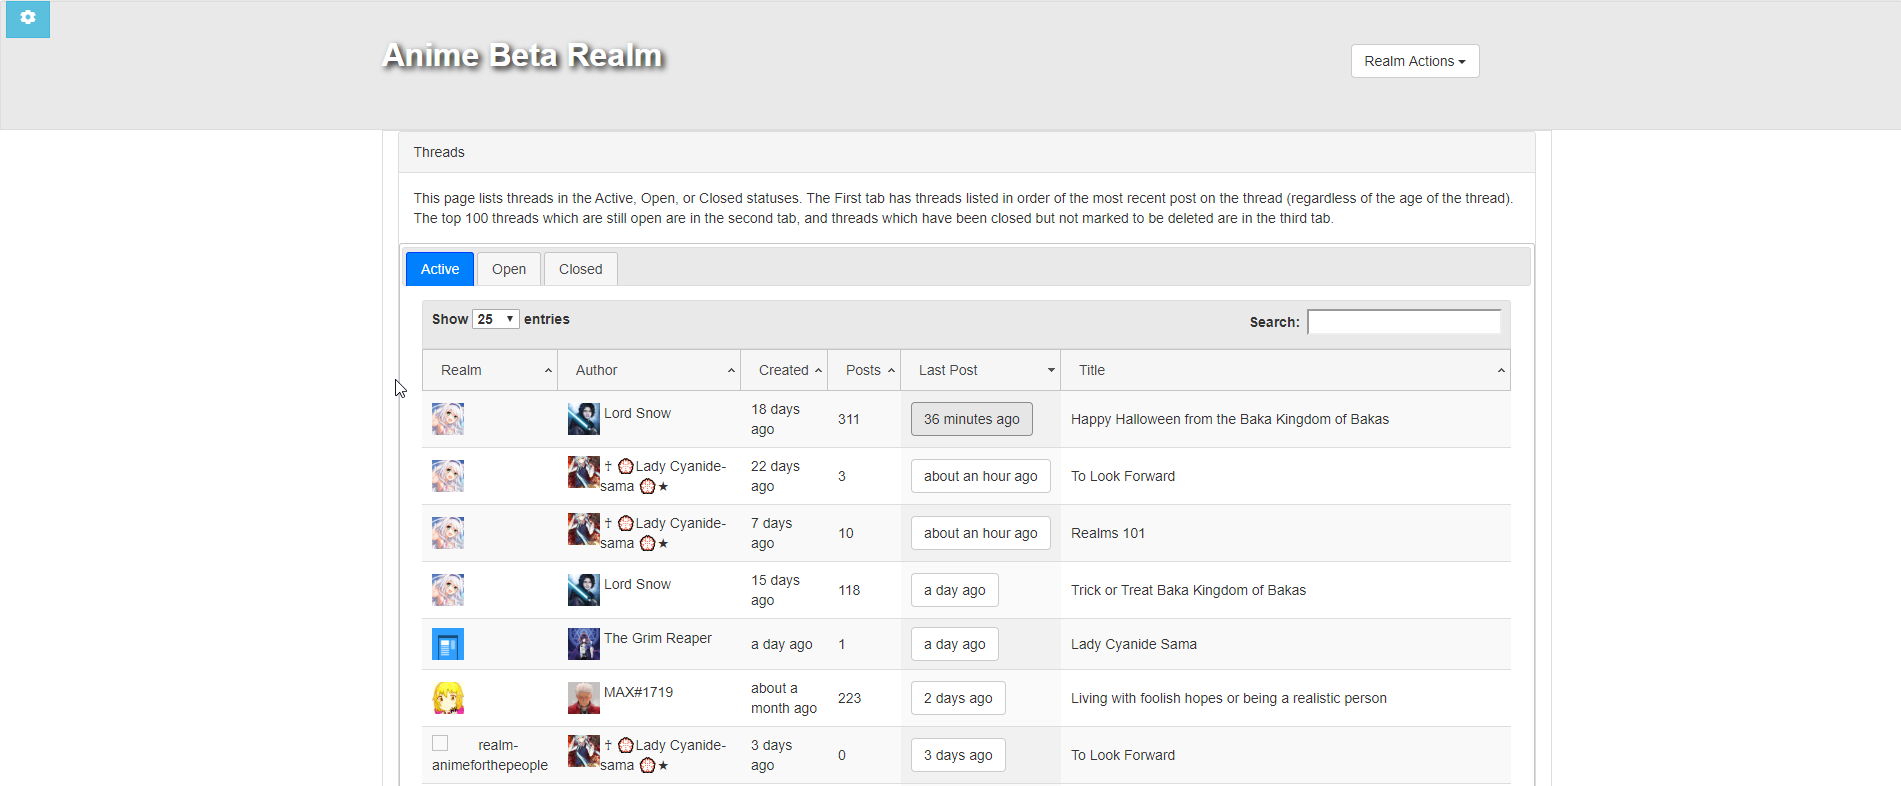Click Lady Cyanide avatar in 3 days ago row
1901x786 pixels.
584,751
